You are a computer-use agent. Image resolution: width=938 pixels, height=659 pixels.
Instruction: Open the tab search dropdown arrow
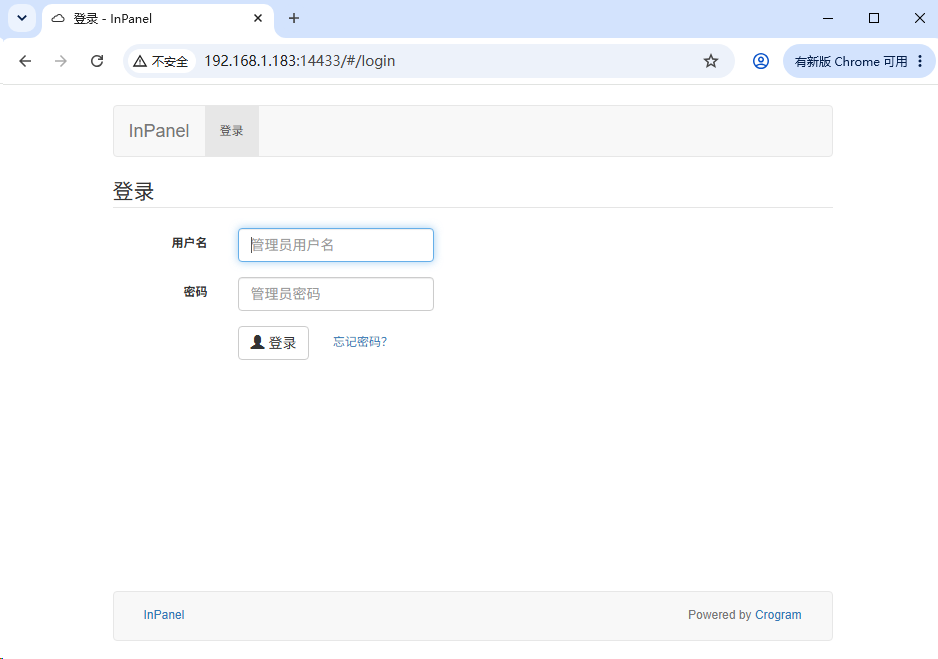click(x=22, y=18)
